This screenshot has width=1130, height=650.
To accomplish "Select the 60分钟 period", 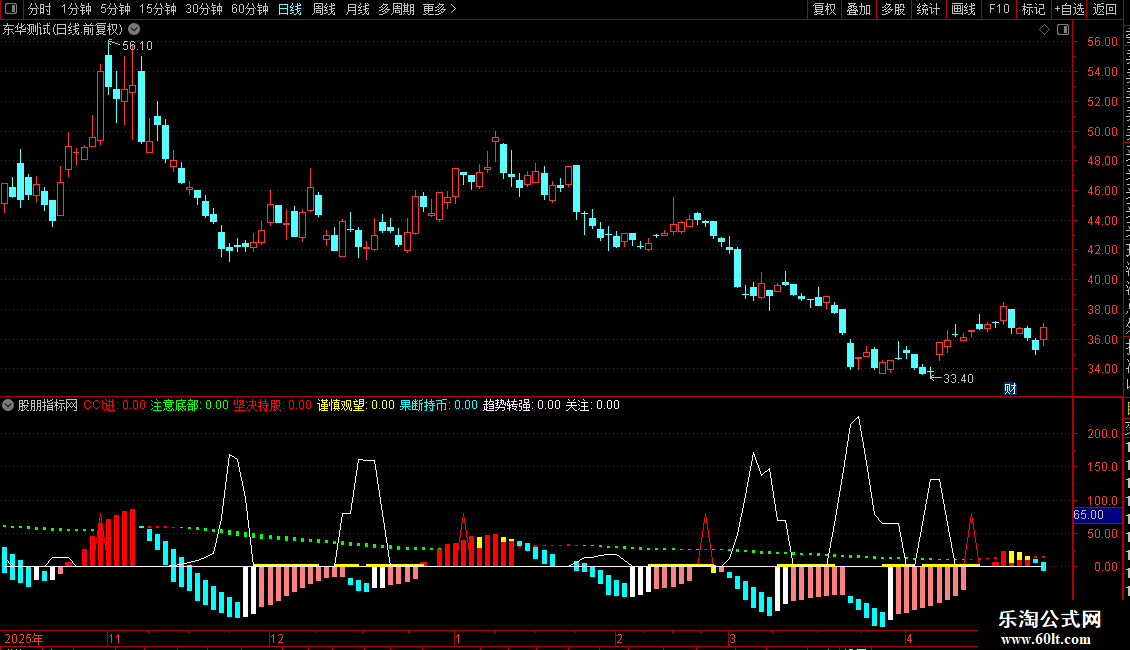I will (249, 9).
